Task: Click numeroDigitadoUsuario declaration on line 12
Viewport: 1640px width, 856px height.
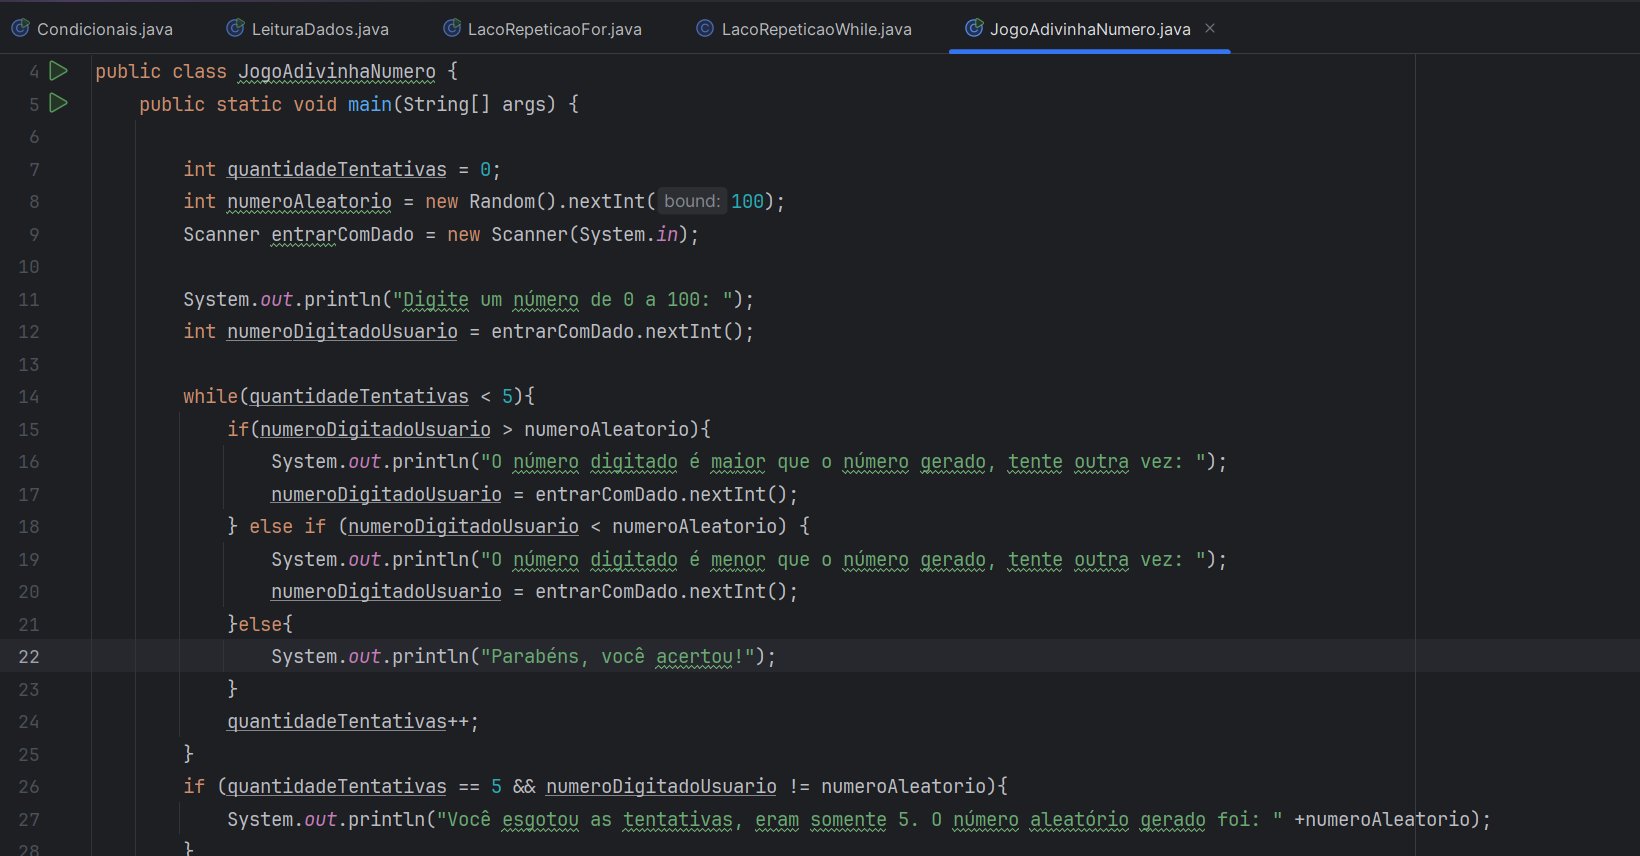Action: pyautogui.click(x=342, y=332)
